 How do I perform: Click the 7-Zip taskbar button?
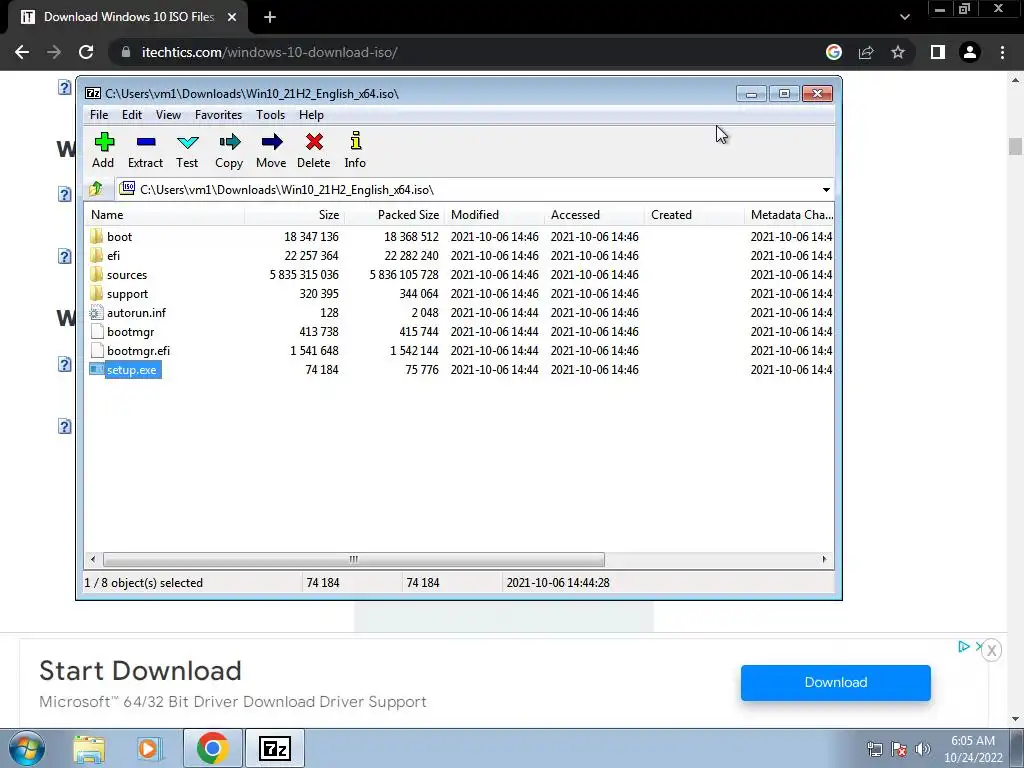point(275,748)
